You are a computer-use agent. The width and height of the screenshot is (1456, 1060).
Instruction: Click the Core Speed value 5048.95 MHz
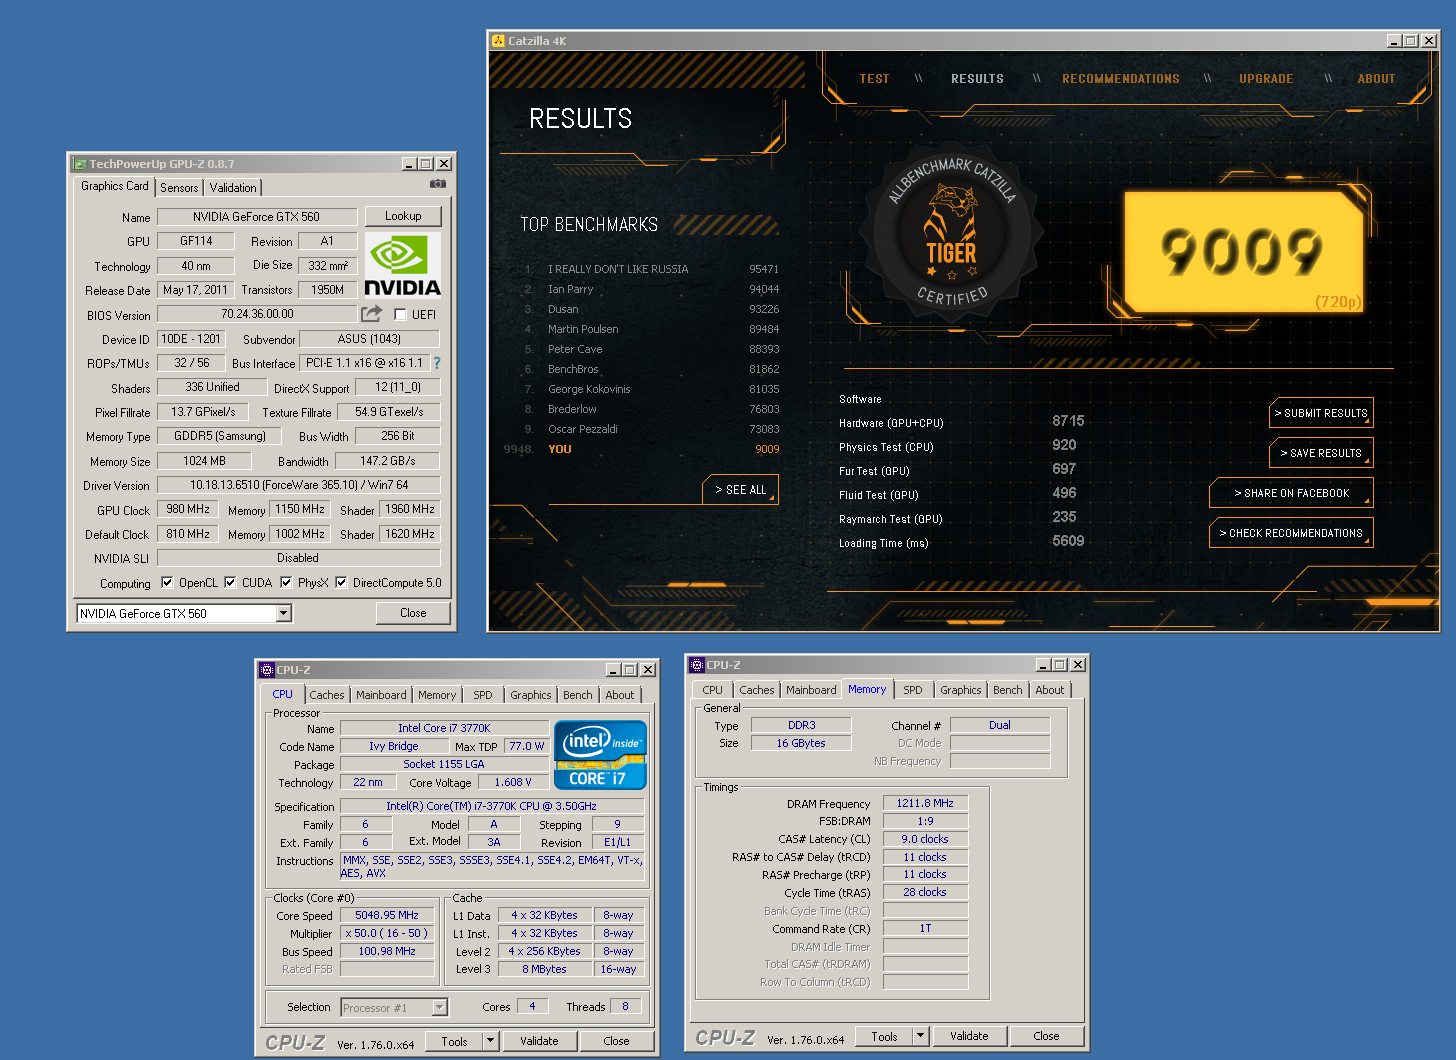click(x=387, y=915)
